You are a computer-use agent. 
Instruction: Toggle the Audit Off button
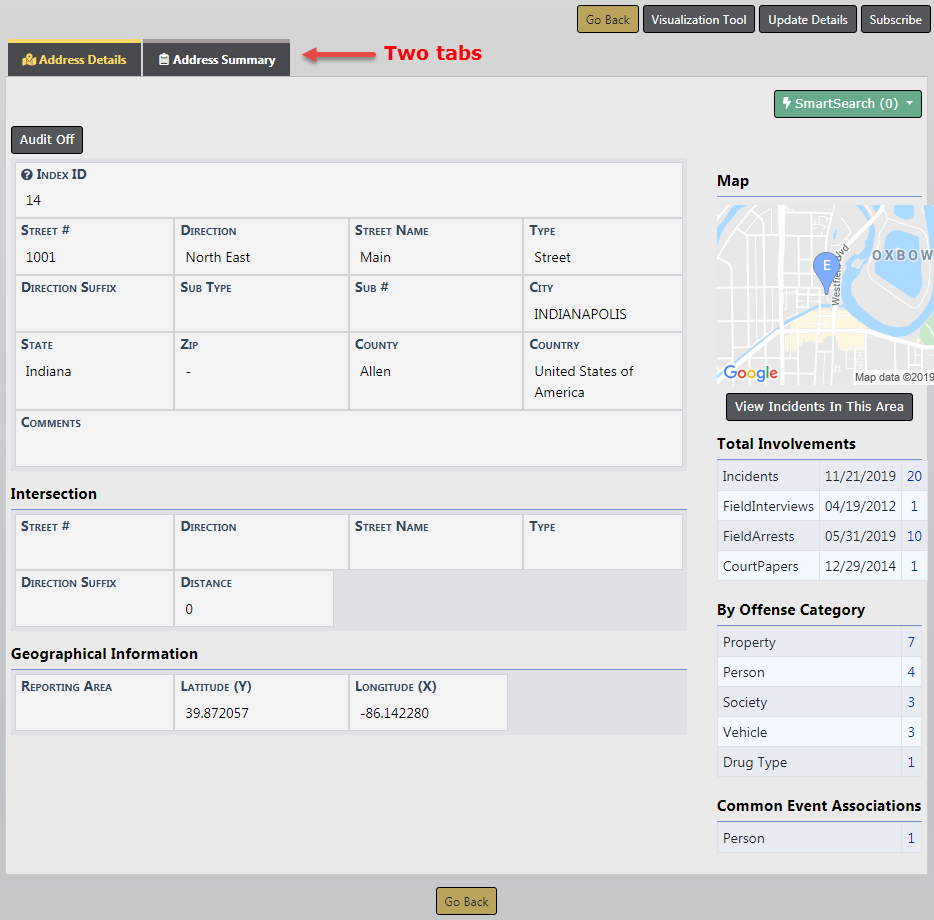tap(47, 140)
